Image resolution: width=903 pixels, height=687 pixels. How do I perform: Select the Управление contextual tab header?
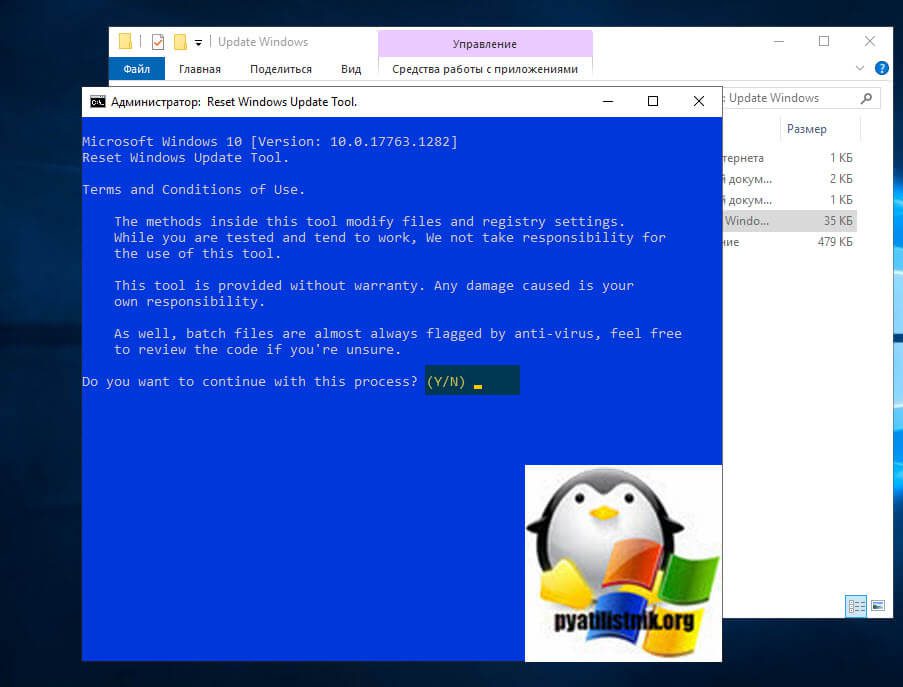pyautogui.click(x=485, y=44)
